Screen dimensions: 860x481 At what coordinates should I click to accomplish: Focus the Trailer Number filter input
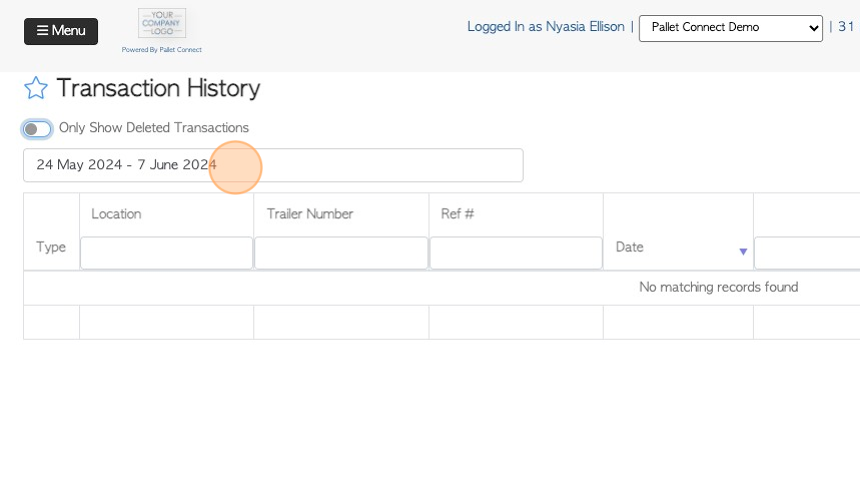tap(341, 253)
